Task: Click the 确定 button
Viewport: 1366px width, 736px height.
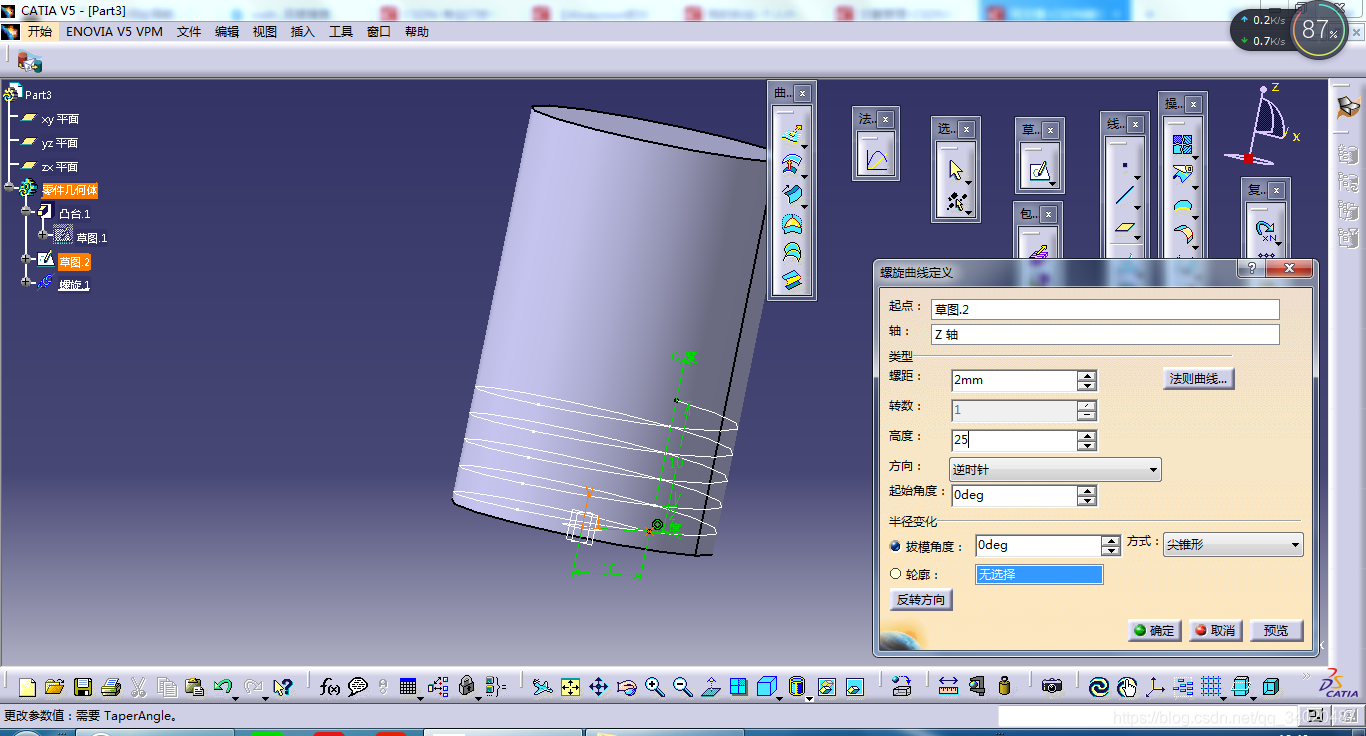Action: 1154,630
